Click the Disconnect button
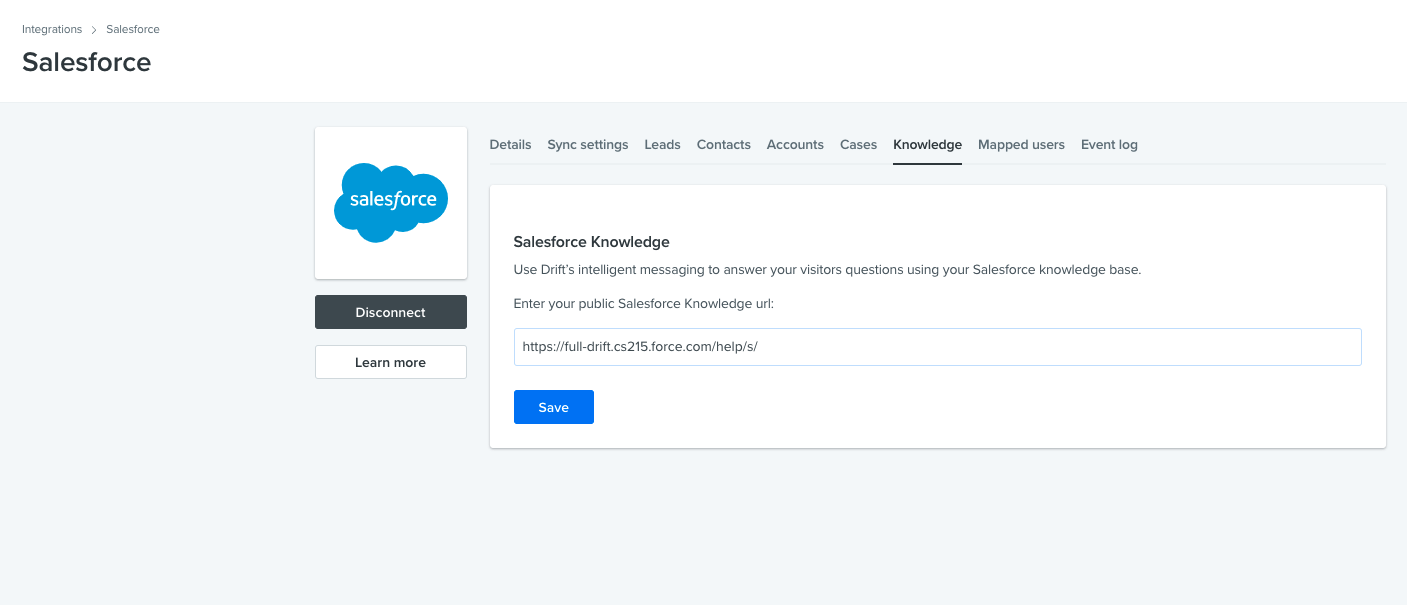The image size is (1407, 605). pos(391,312)
